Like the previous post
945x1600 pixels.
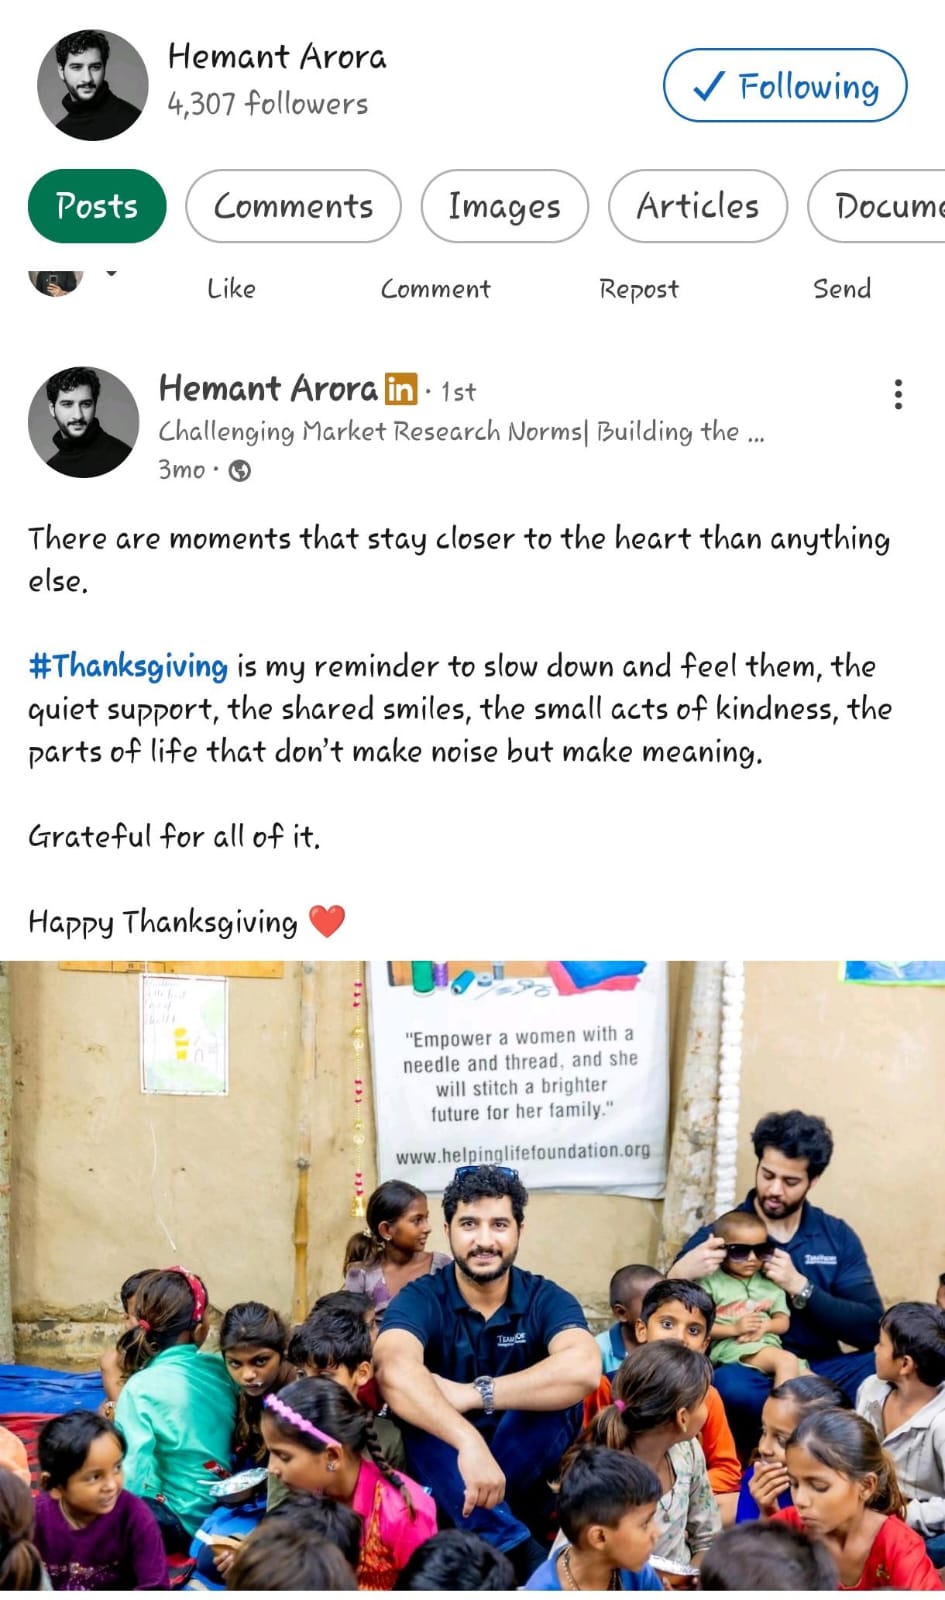click(231, 289)
